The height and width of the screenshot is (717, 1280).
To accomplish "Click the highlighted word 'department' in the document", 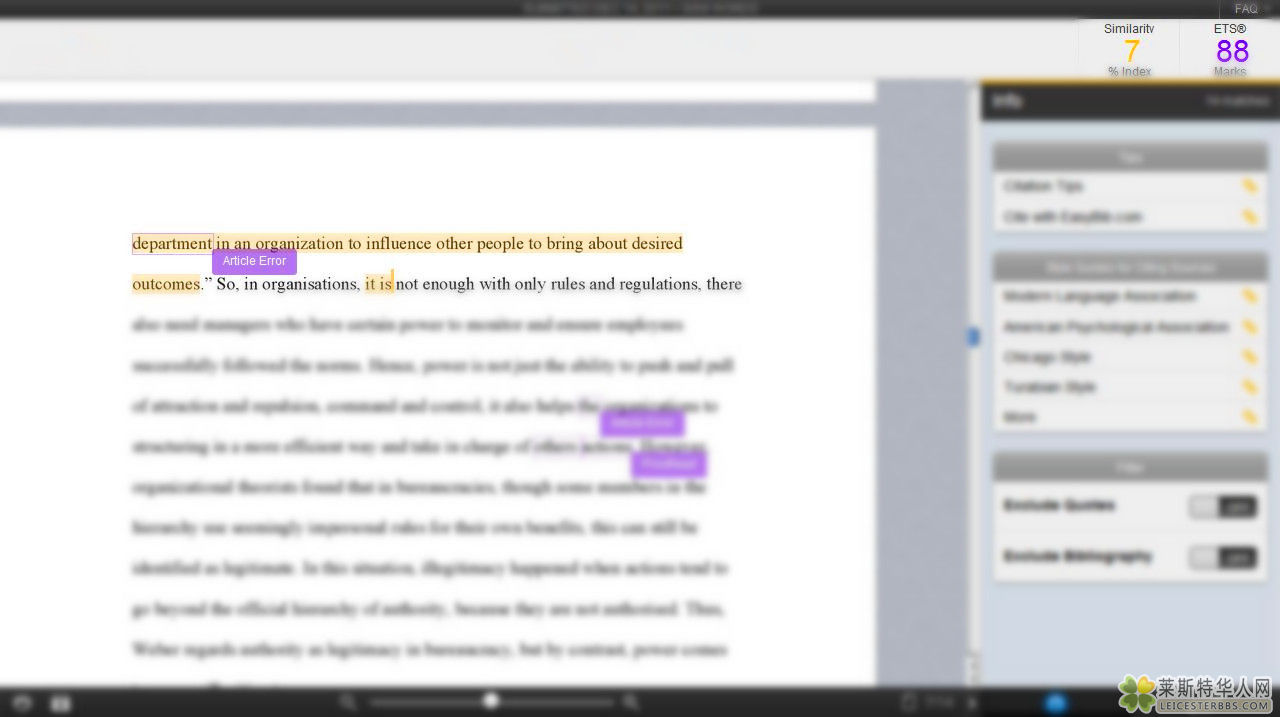I will [x=171, y=243].
